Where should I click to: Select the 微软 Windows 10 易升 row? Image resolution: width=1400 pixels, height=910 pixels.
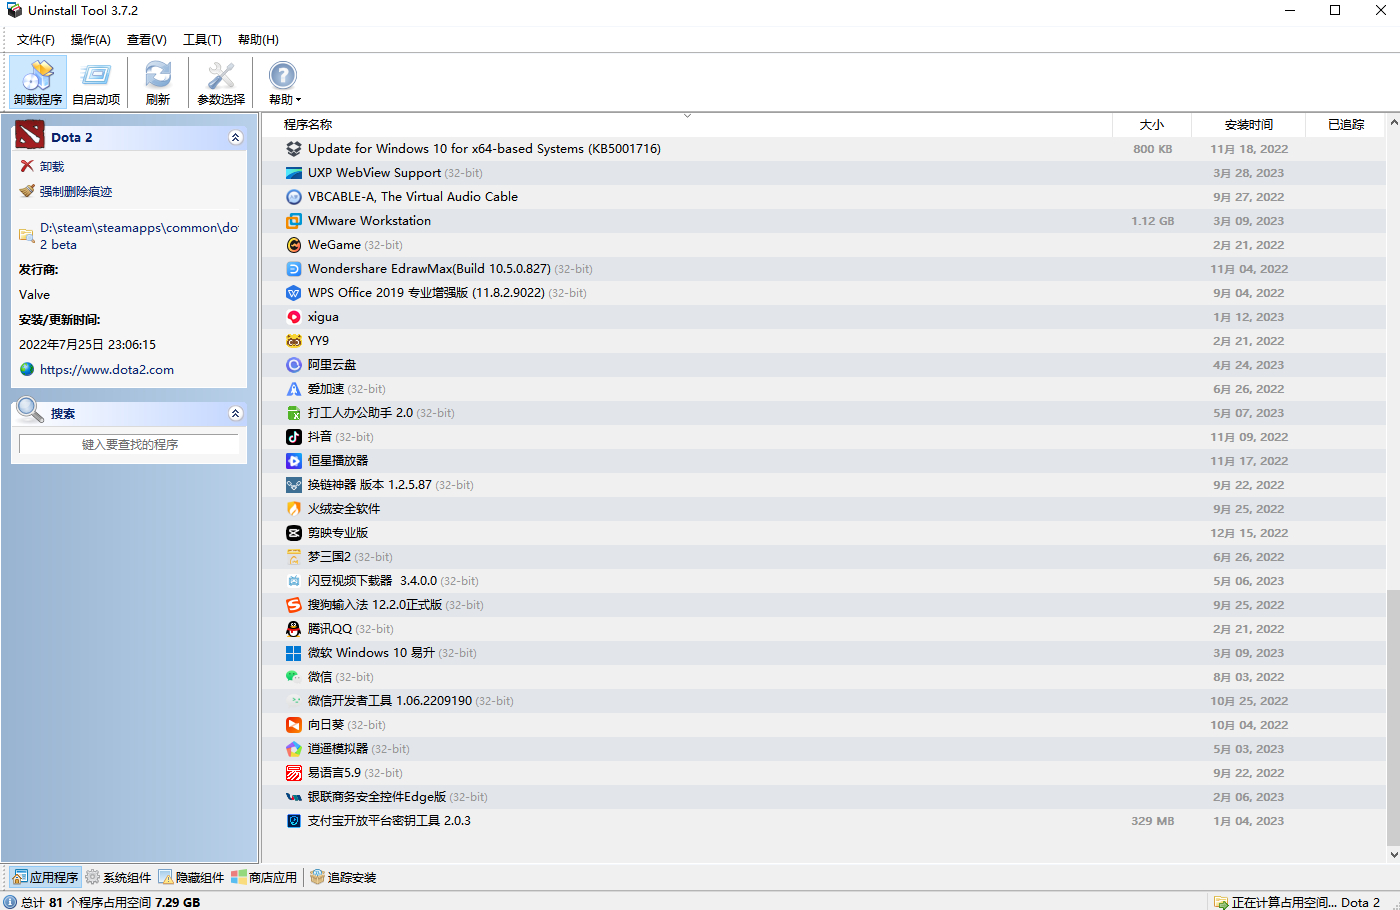(x=824, y=653)
